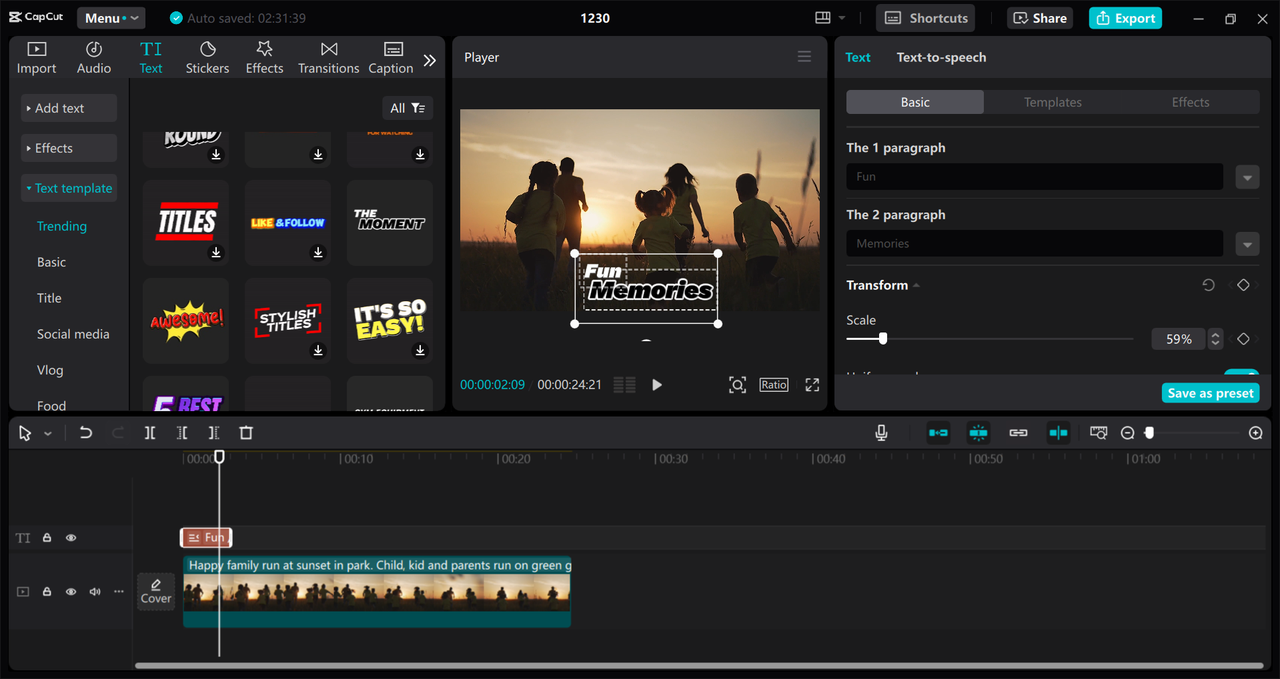Open the Caption tab
The width and height of the screenshot is (1280, 679).
click(x=391, y=58)
